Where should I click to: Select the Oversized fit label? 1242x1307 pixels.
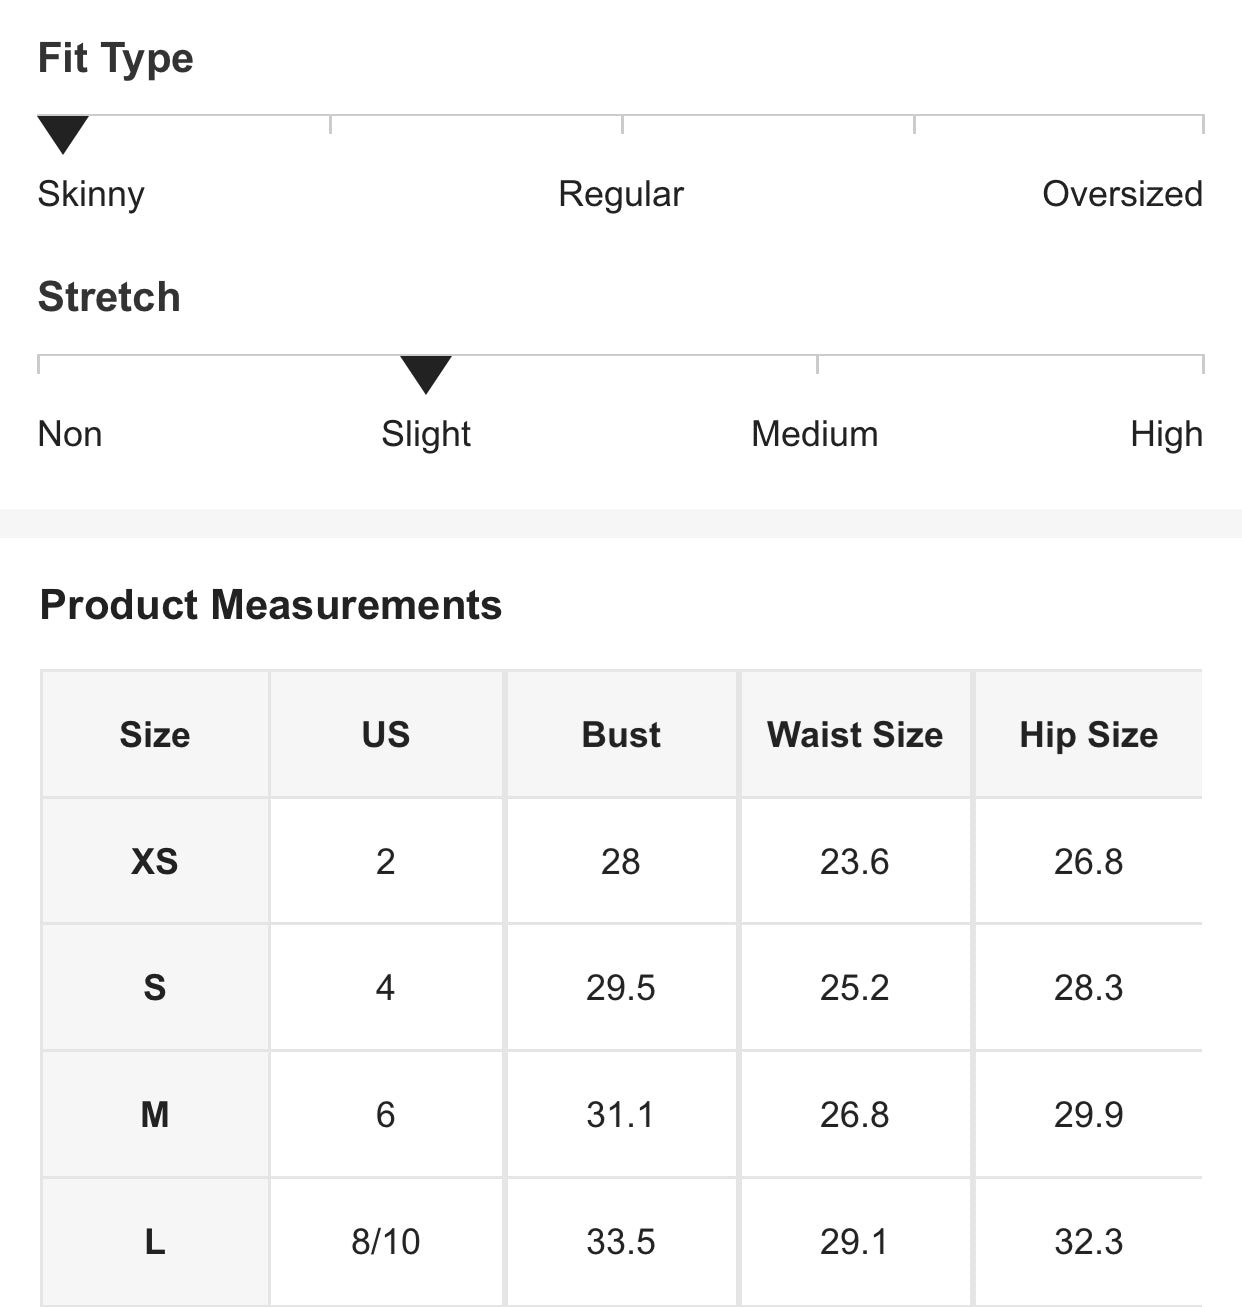point(1122,194)
